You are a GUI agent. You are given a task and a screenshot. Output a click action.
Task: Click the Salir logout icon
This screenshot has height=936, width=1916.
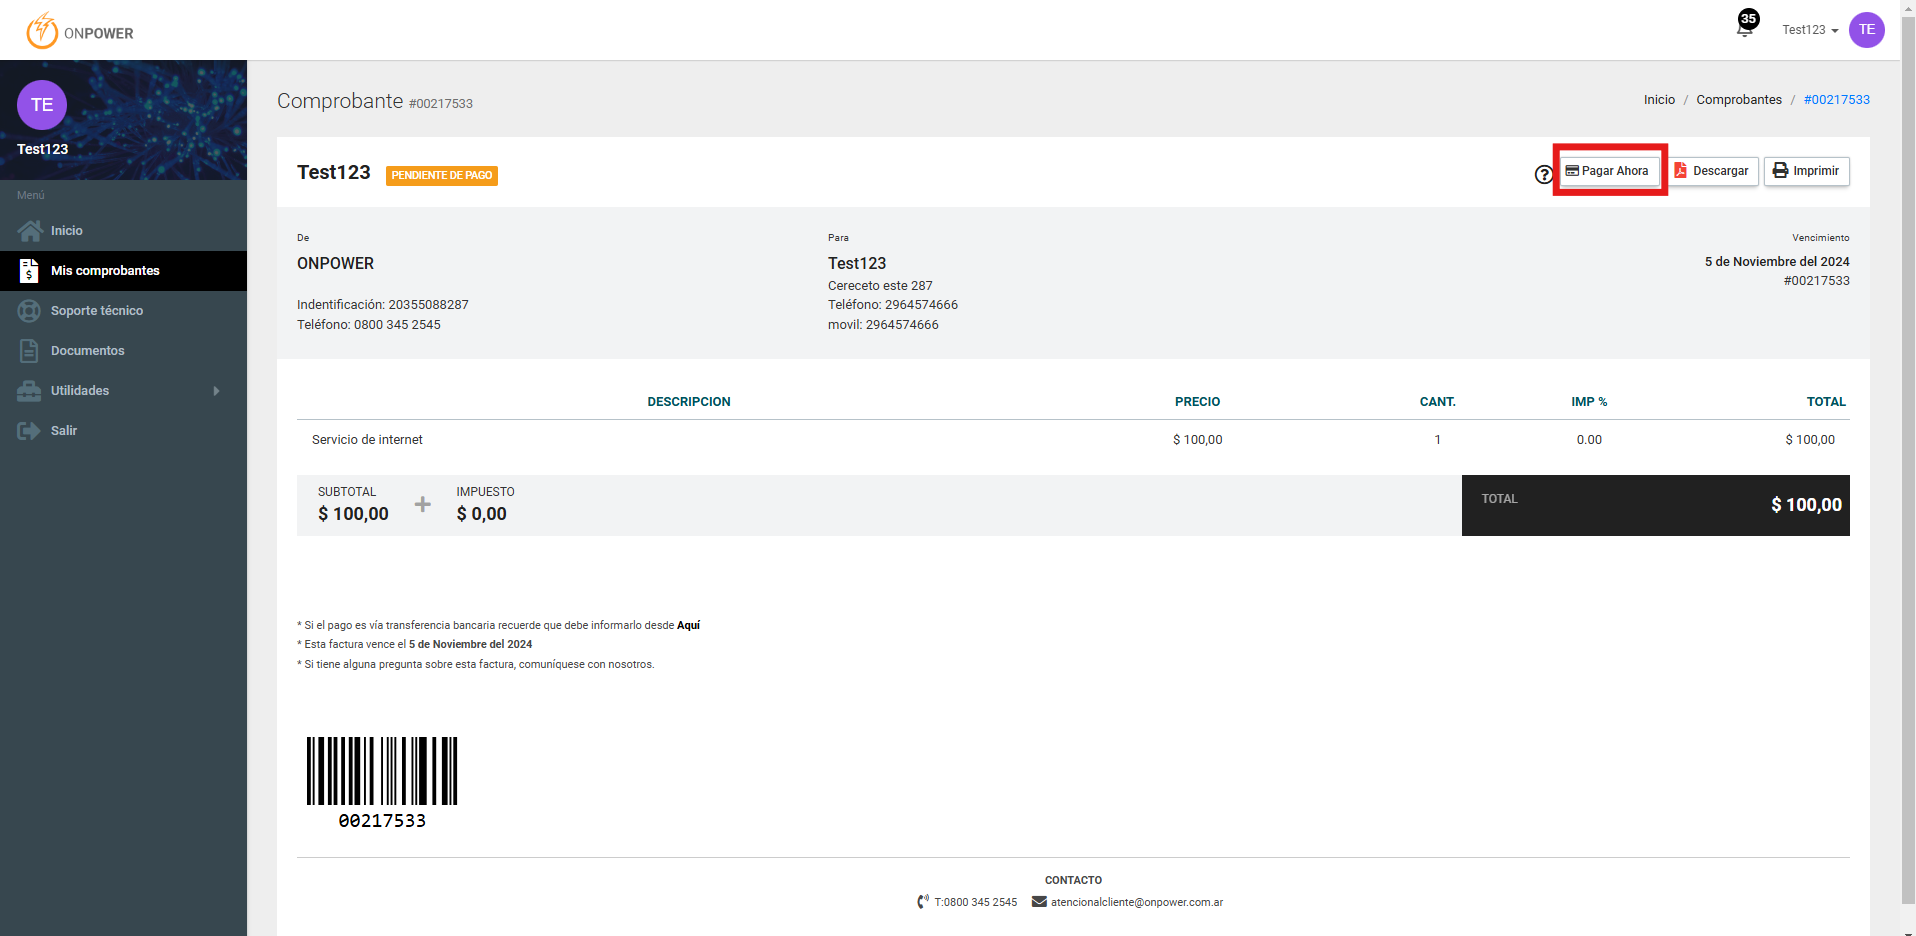(x=29, y=431)
